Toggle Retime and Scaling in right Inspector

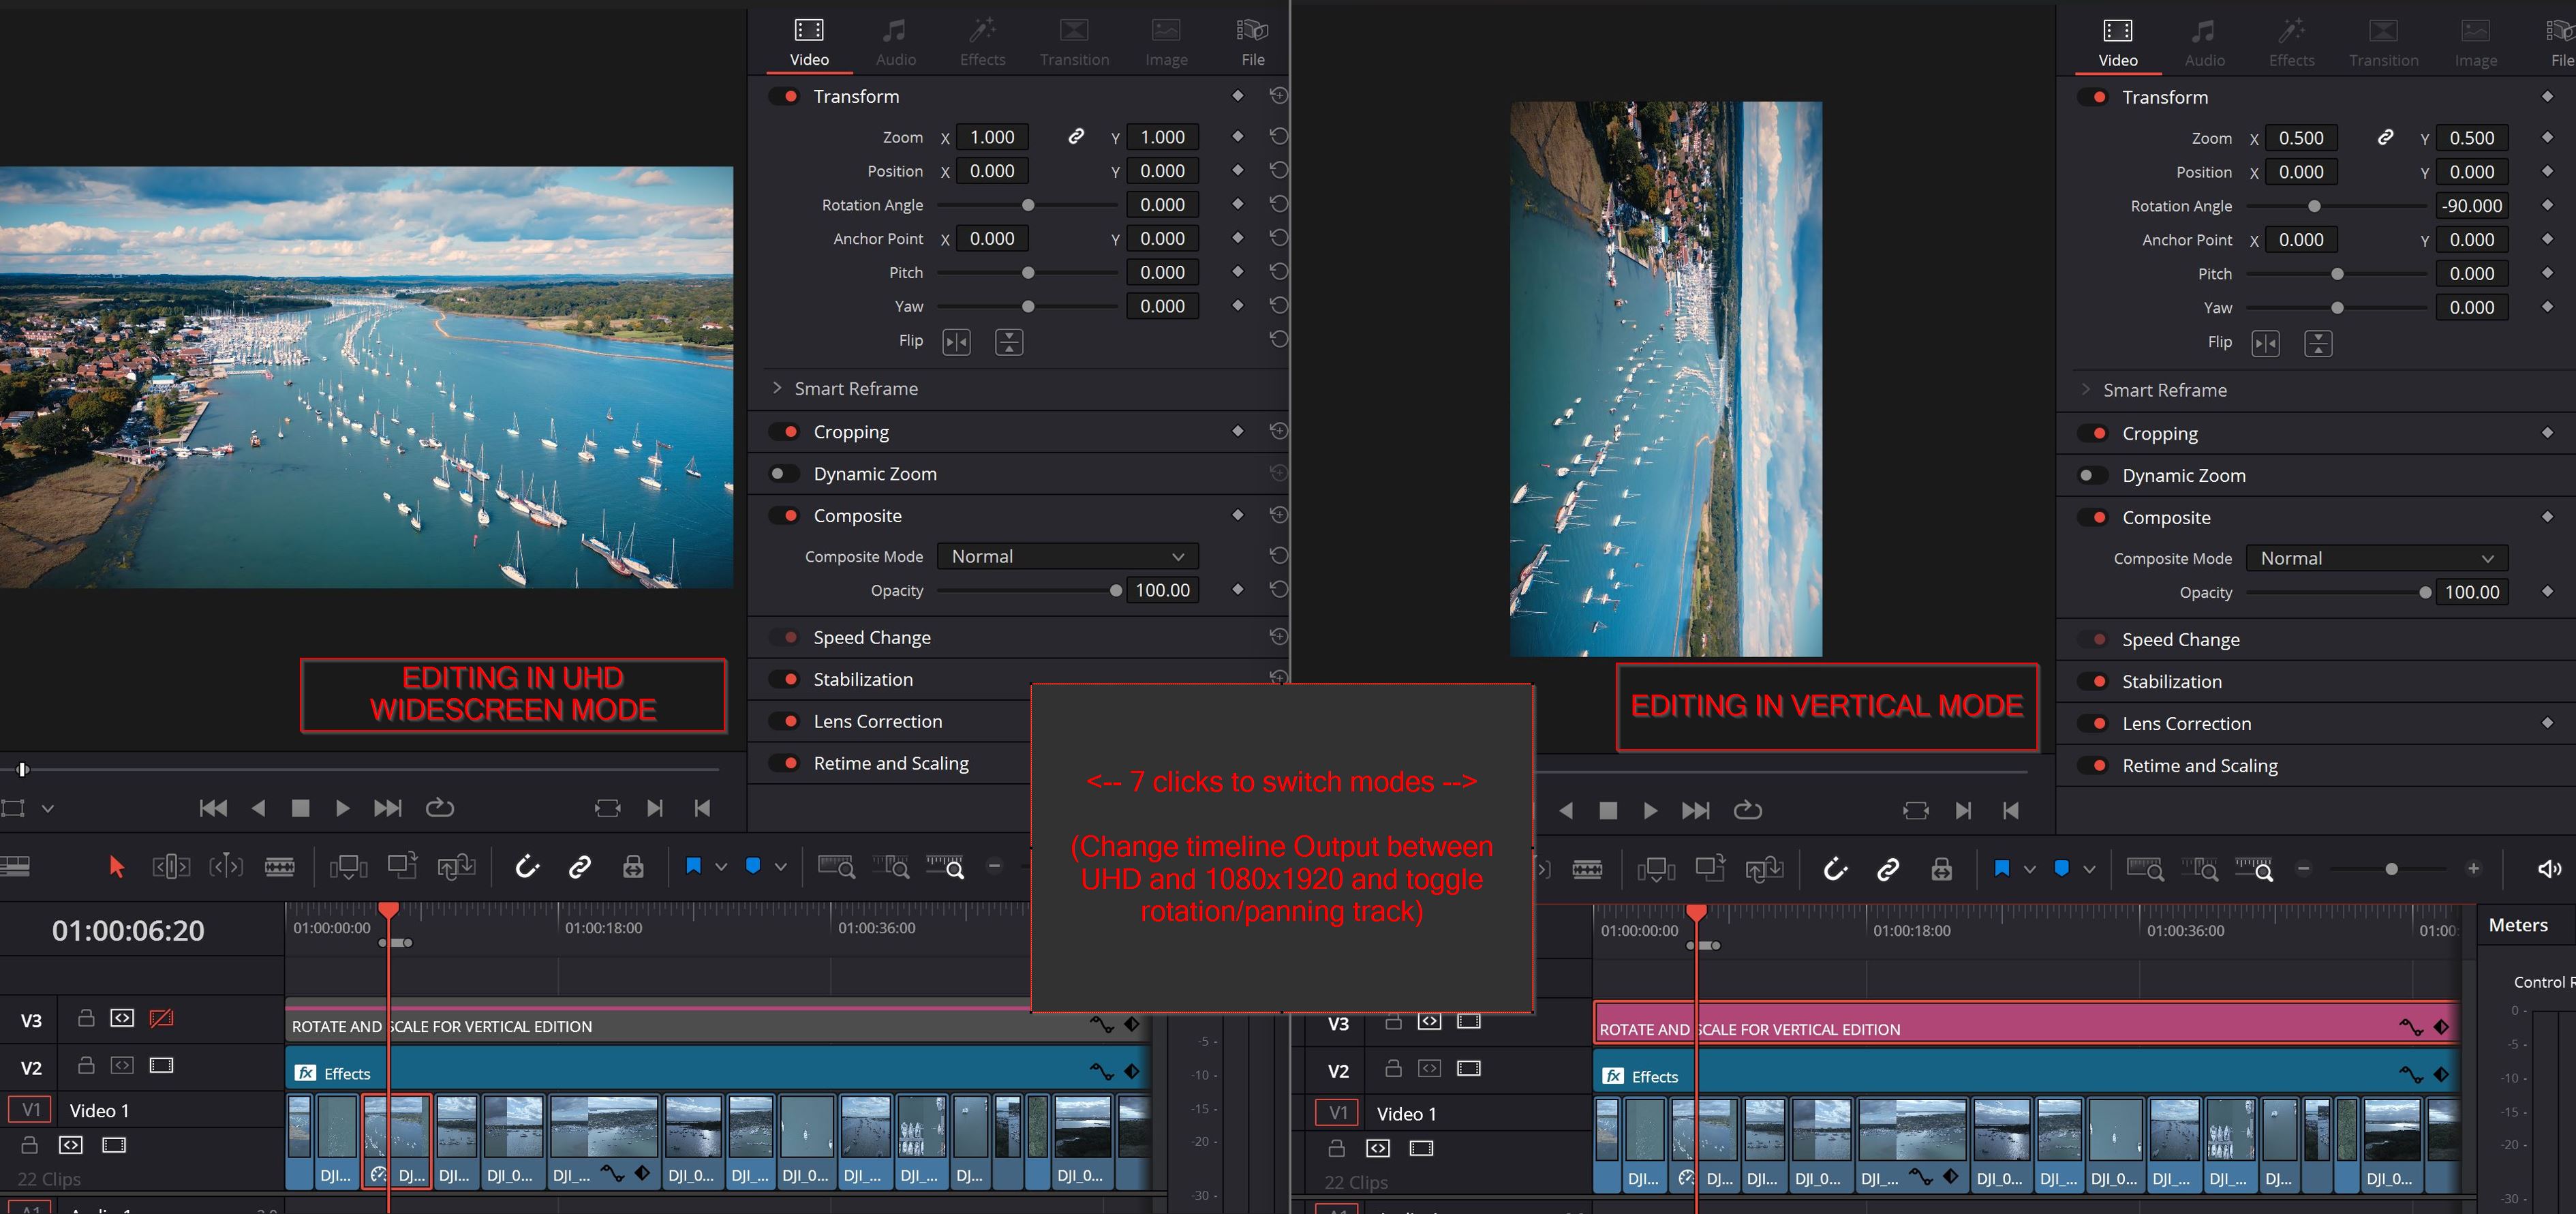[x=2093, y=766]
